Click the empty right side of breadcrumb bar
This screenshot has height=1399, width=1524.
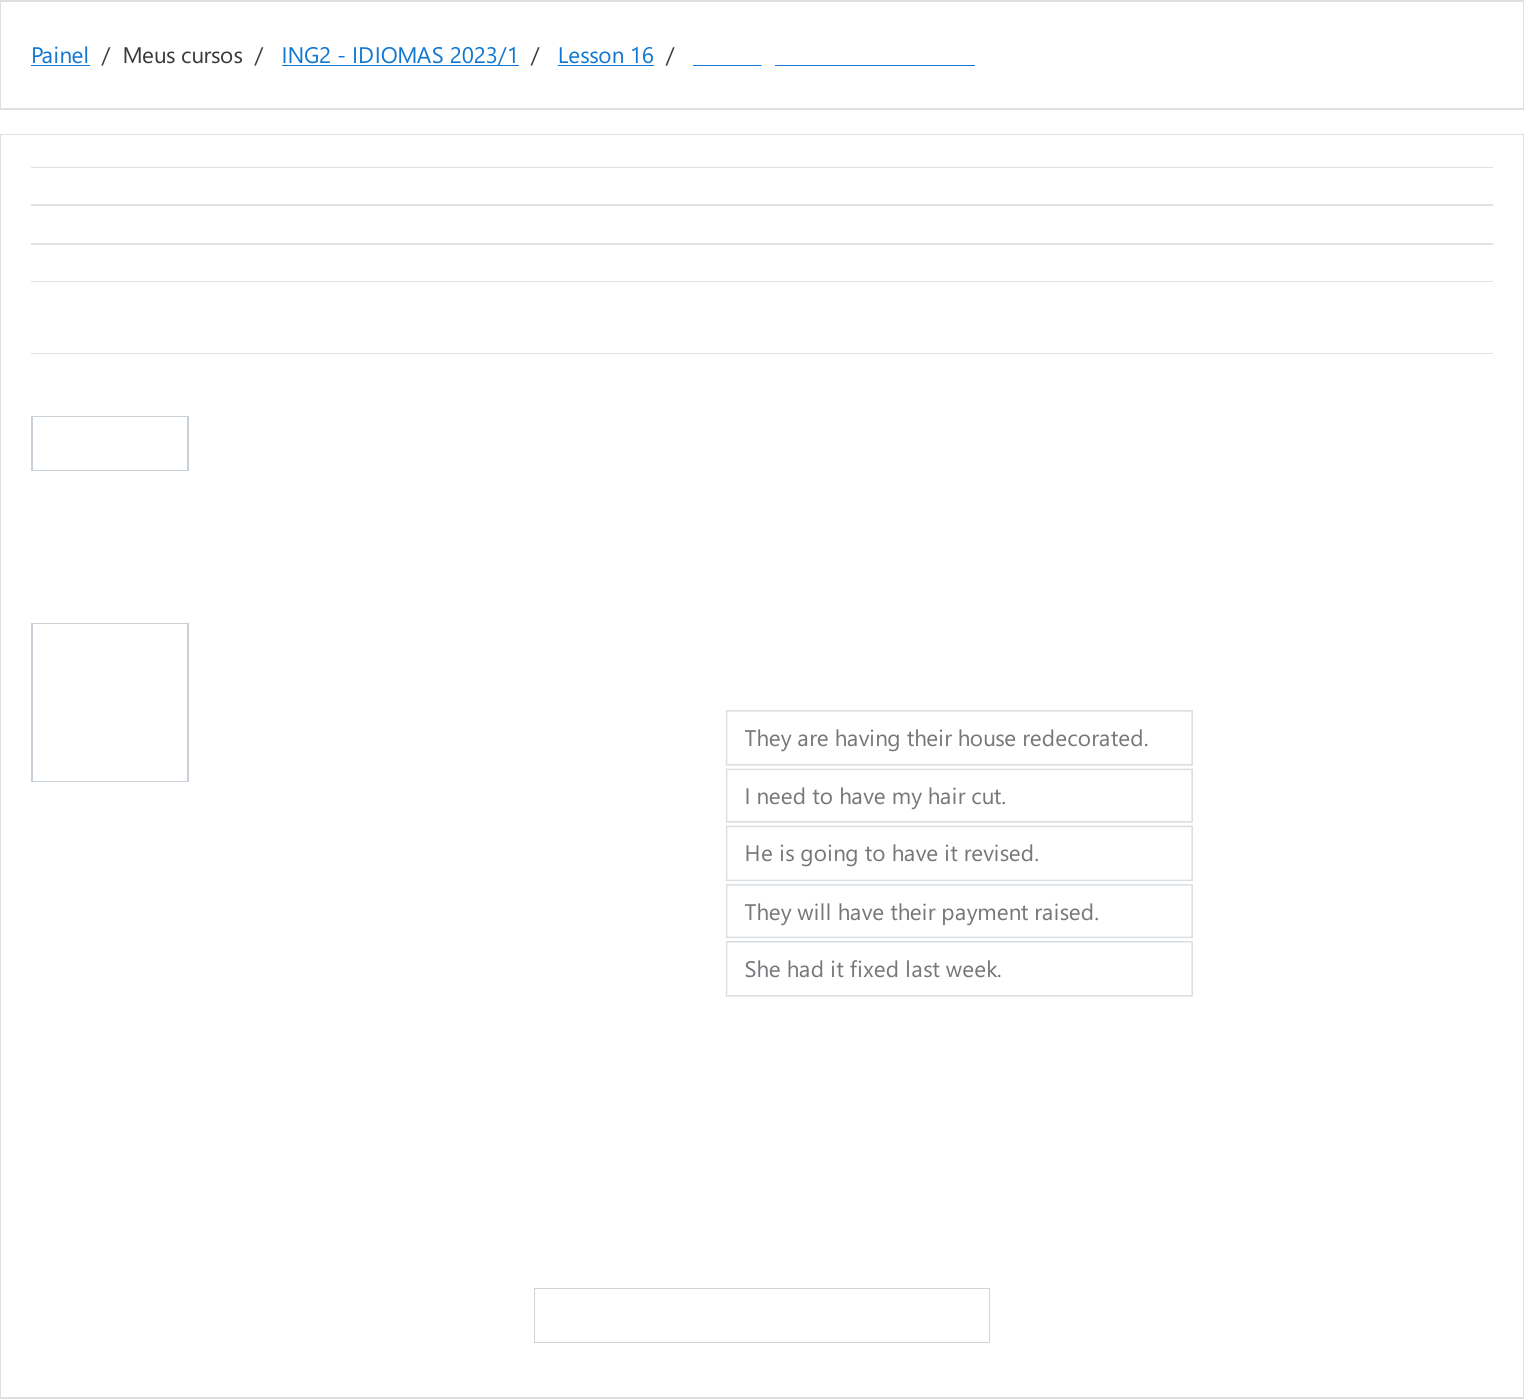pyautogui.click(x=1250, y=56)
